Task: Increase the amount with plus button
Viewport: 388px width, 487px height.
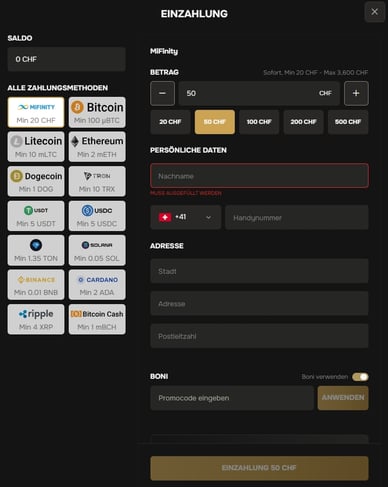Action: 356,93
